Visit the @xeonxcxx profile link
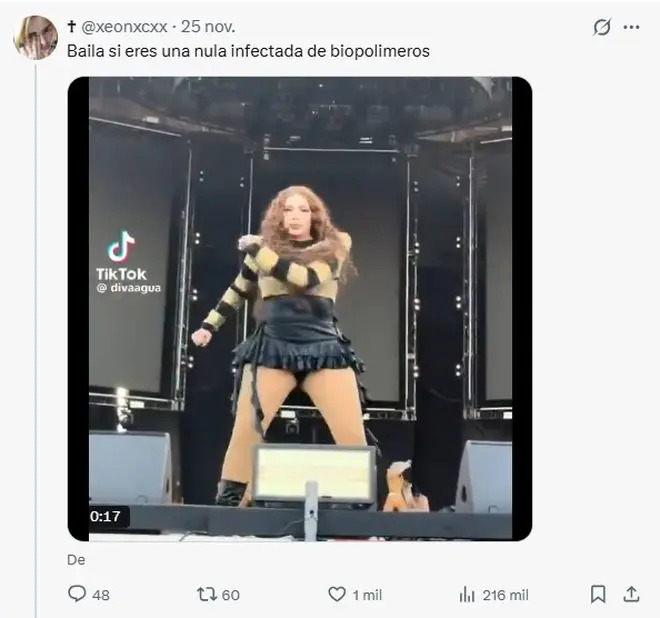The height and width of the screenshot is (618, 660). (x=122, y=27)
